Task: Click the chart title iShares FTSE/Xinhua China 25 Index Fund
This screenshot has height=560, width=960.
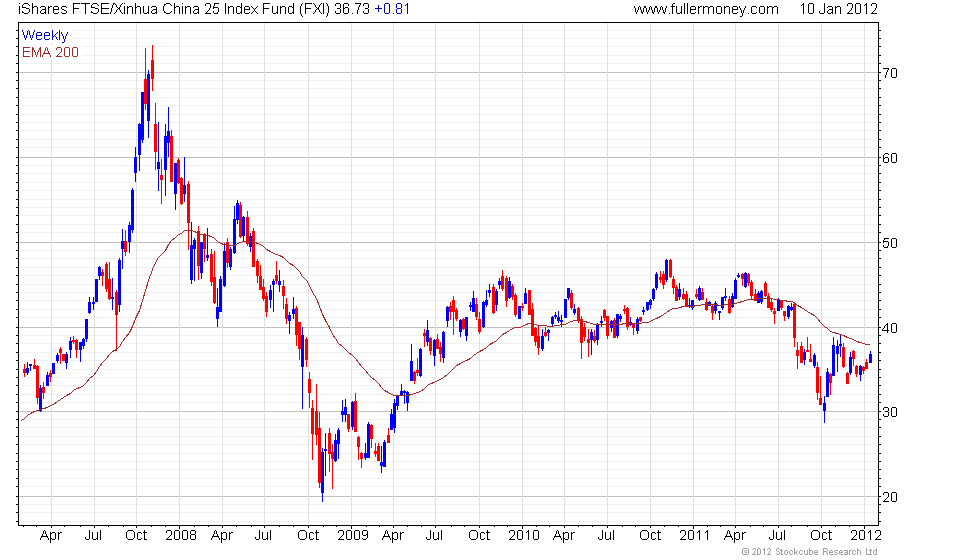Action: coord(157,9)
